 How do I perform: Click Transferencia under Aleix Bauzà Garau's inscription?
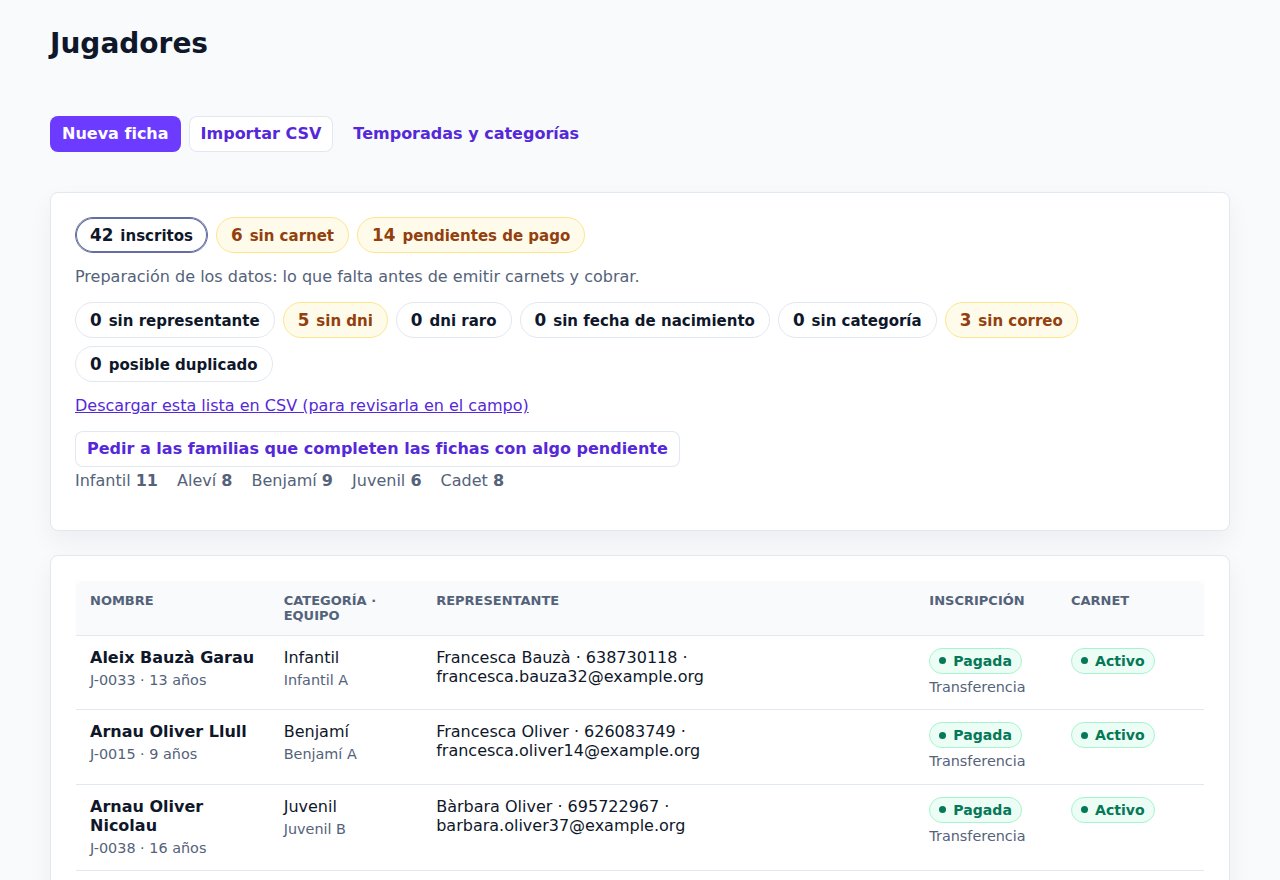coord(977,687)
